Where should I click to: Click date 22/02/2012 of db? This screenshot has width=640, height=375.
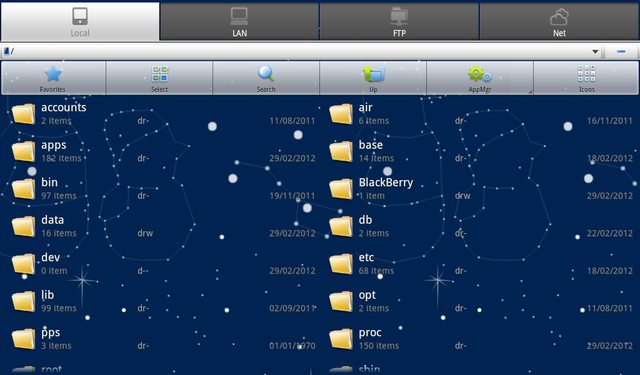click(610, 233)
